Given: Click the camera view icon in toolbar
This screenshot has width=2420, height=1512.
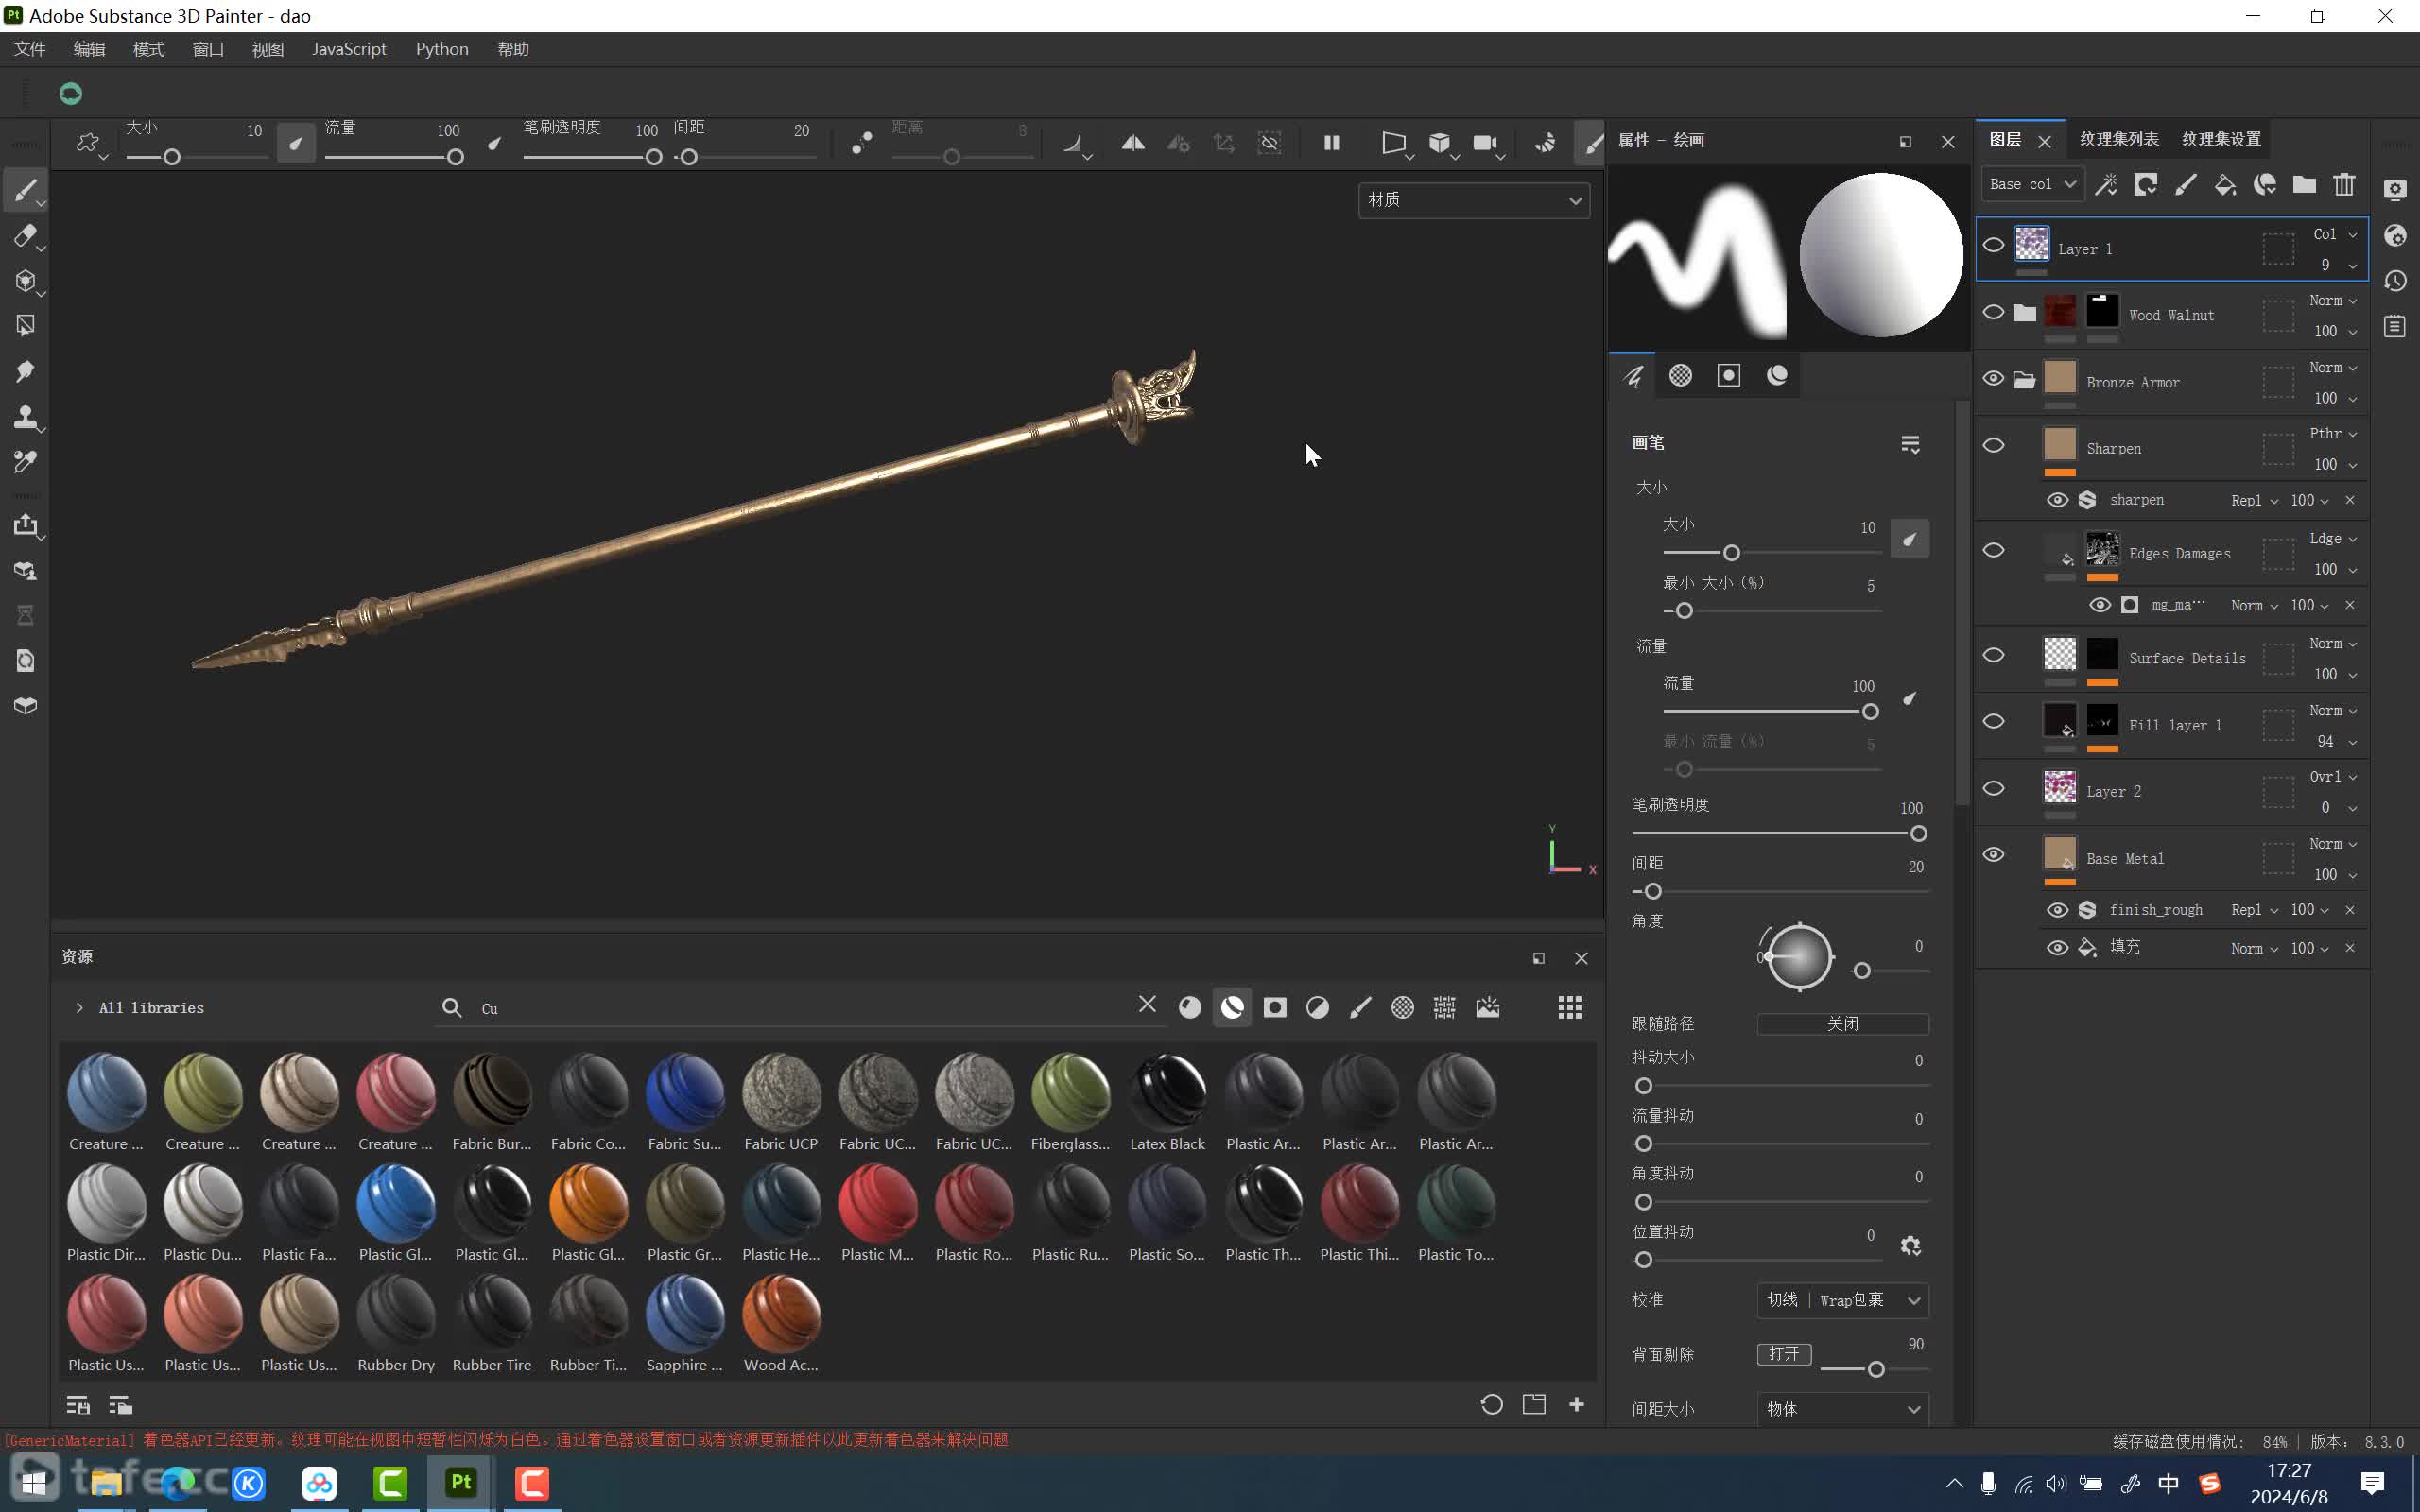Looking at the screenshot, I should (1485, 143).
